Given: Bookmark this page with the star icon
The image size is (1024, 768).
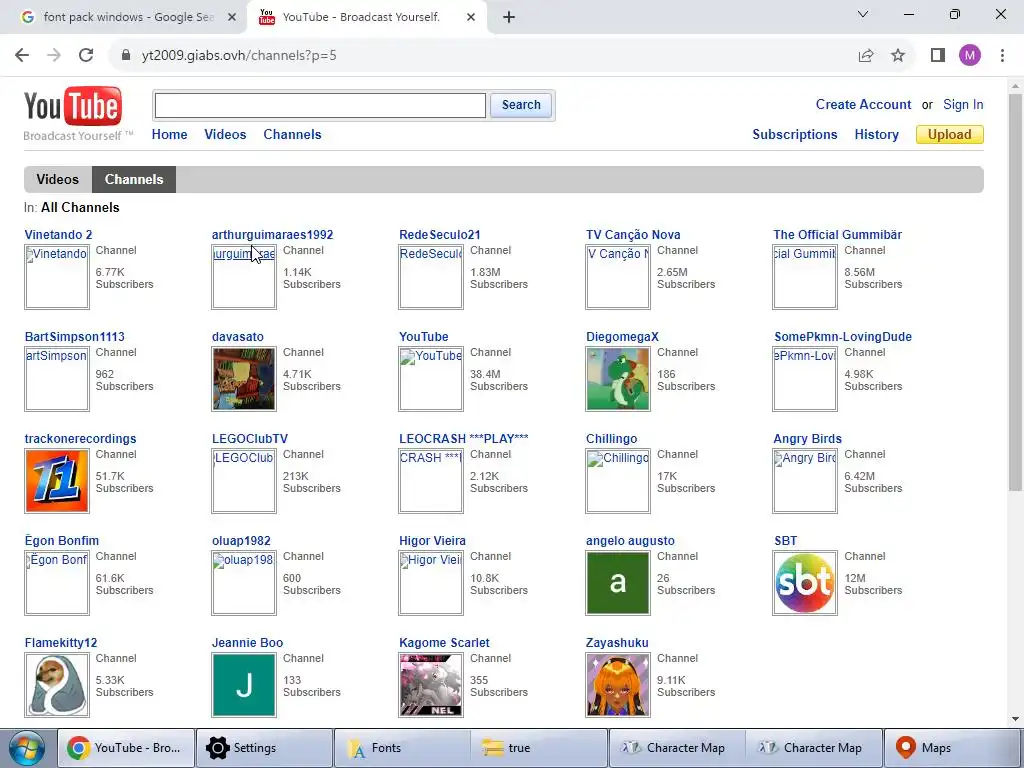Looking at the screenshot, I should pyautogui.click(x=898, y=56).
